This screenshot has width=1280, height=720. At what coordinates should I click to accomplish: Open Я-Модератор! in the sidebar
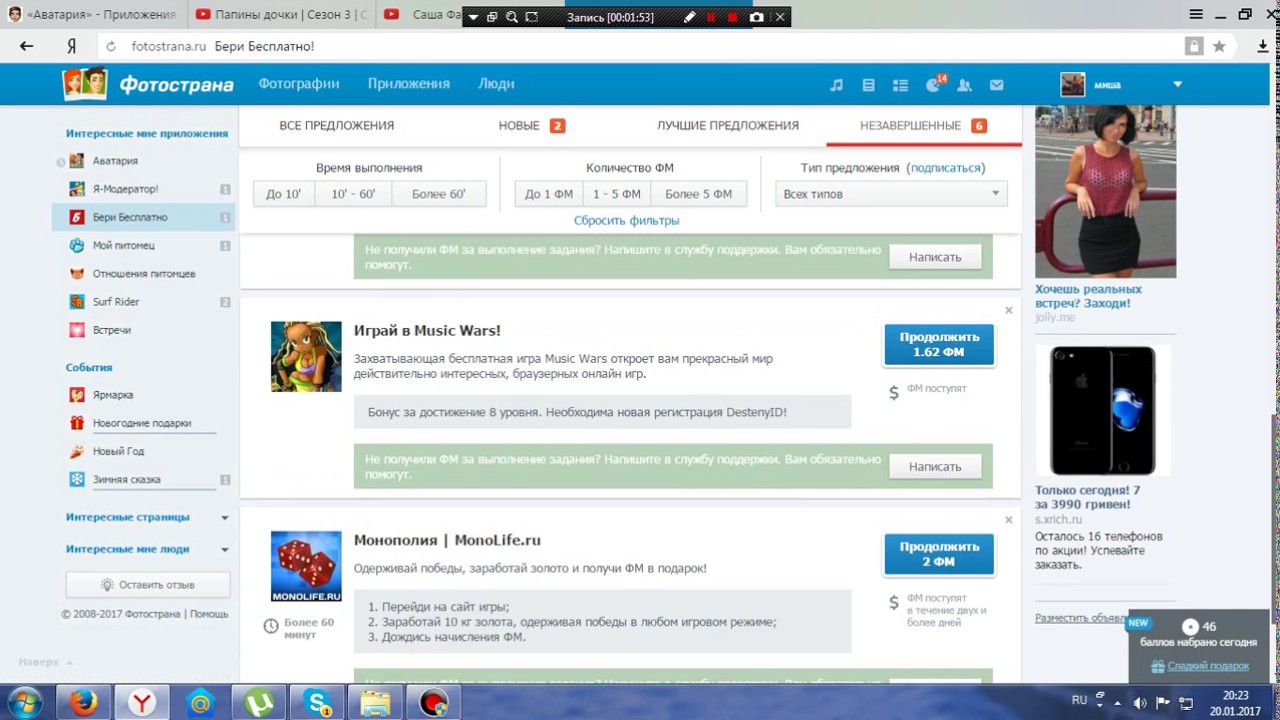125,189
